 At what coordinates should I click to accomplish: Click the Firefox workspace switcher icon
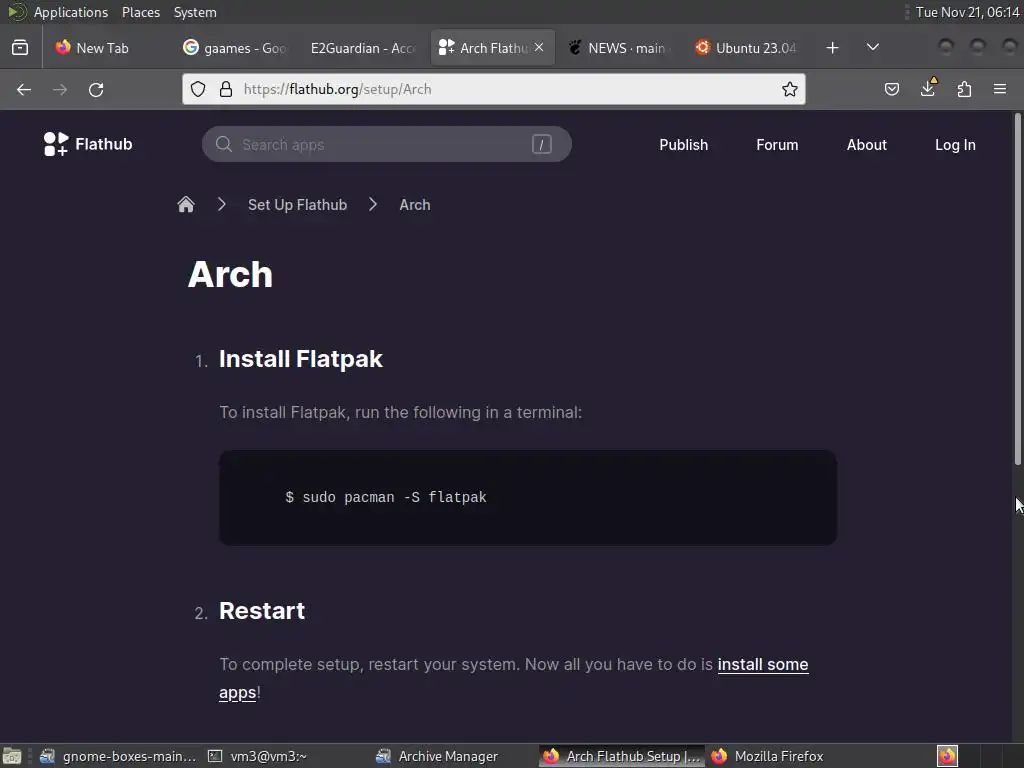947,756
